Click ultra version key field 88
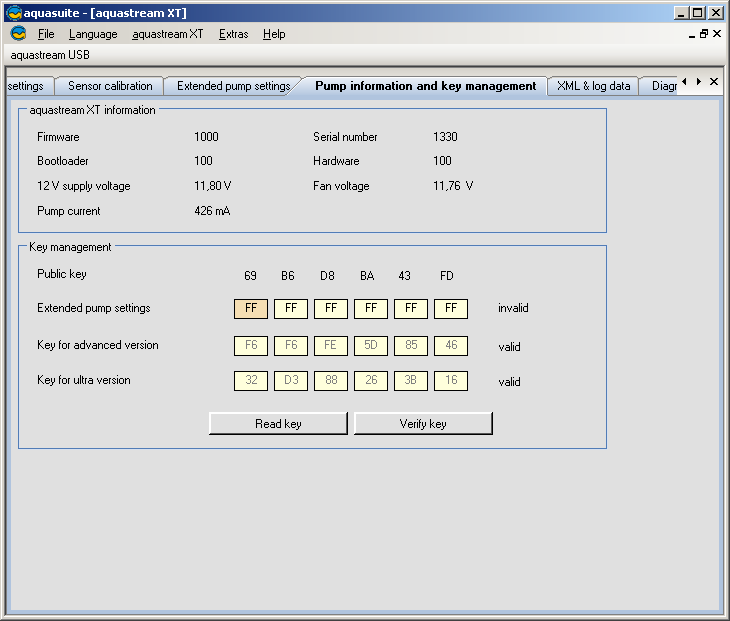 coord(331,380)
